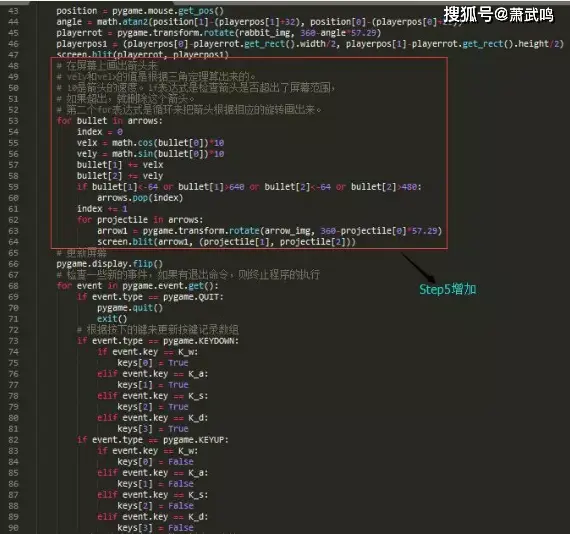Click the 'arrow1 = pygame.transform.rotate' line

[269, 231]
